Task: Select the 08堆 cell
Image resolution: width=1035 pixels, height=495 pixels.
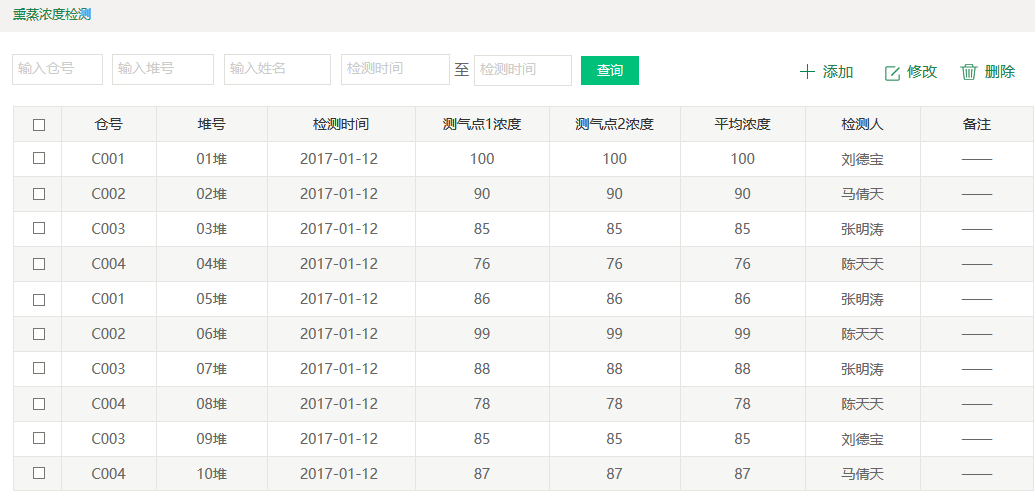Action: pos(212,404)
